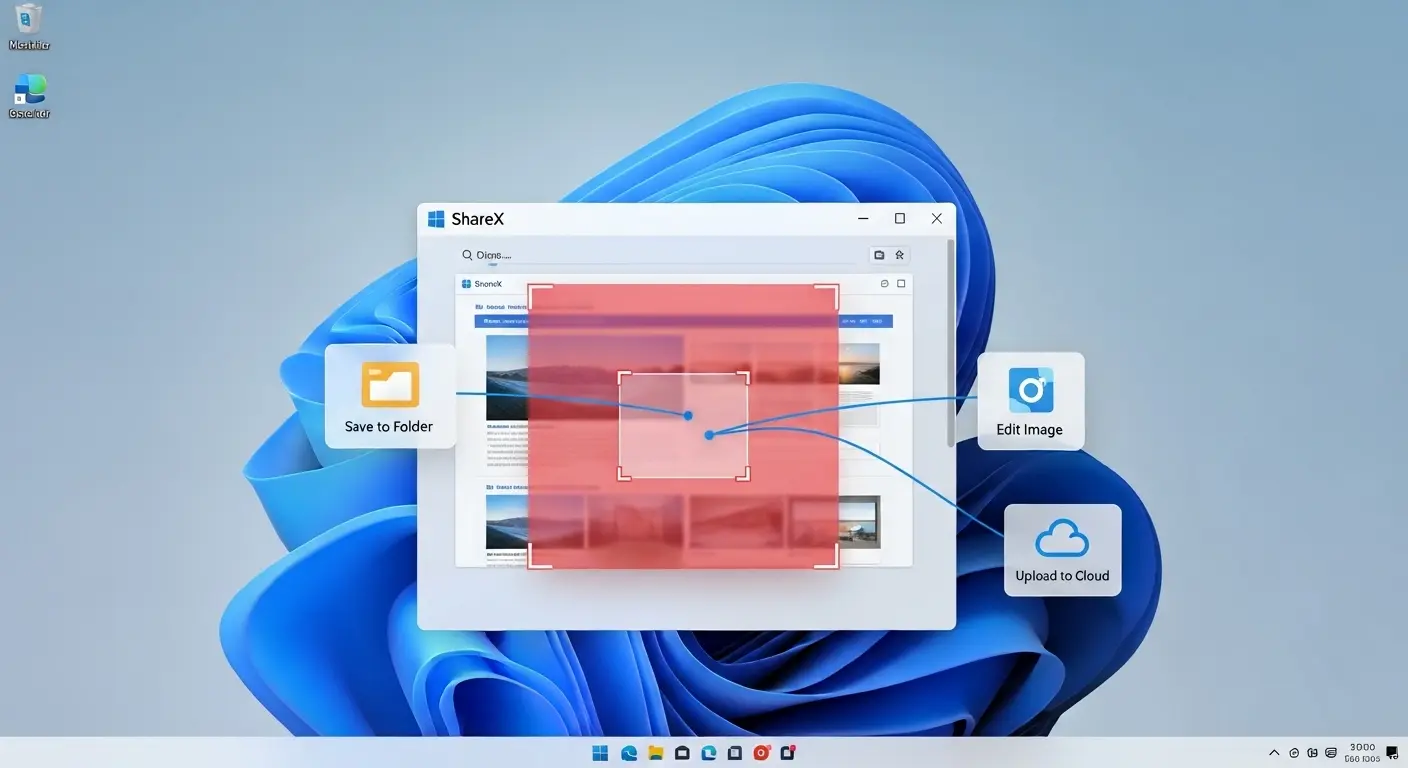
Task: Open the Start menu from the taskbar
Action: pos(600,752)
